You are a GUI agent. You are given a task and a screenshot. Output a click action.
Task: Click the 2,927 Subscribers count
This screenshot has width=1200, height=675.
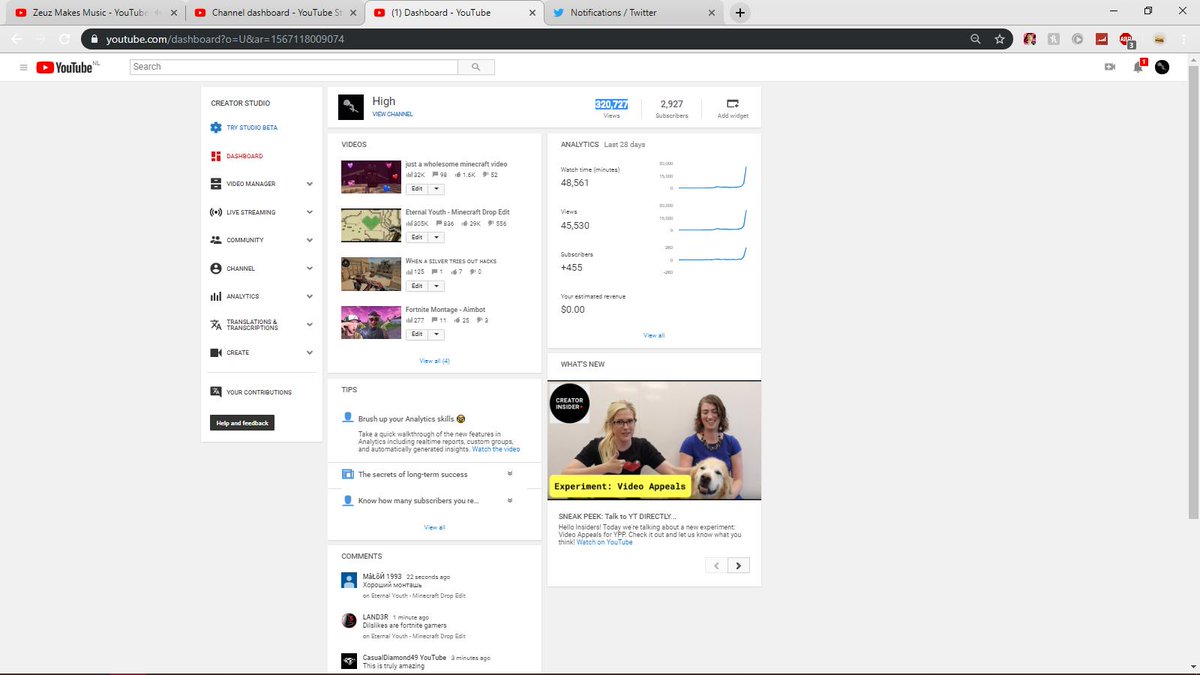(x=672, y=104)
